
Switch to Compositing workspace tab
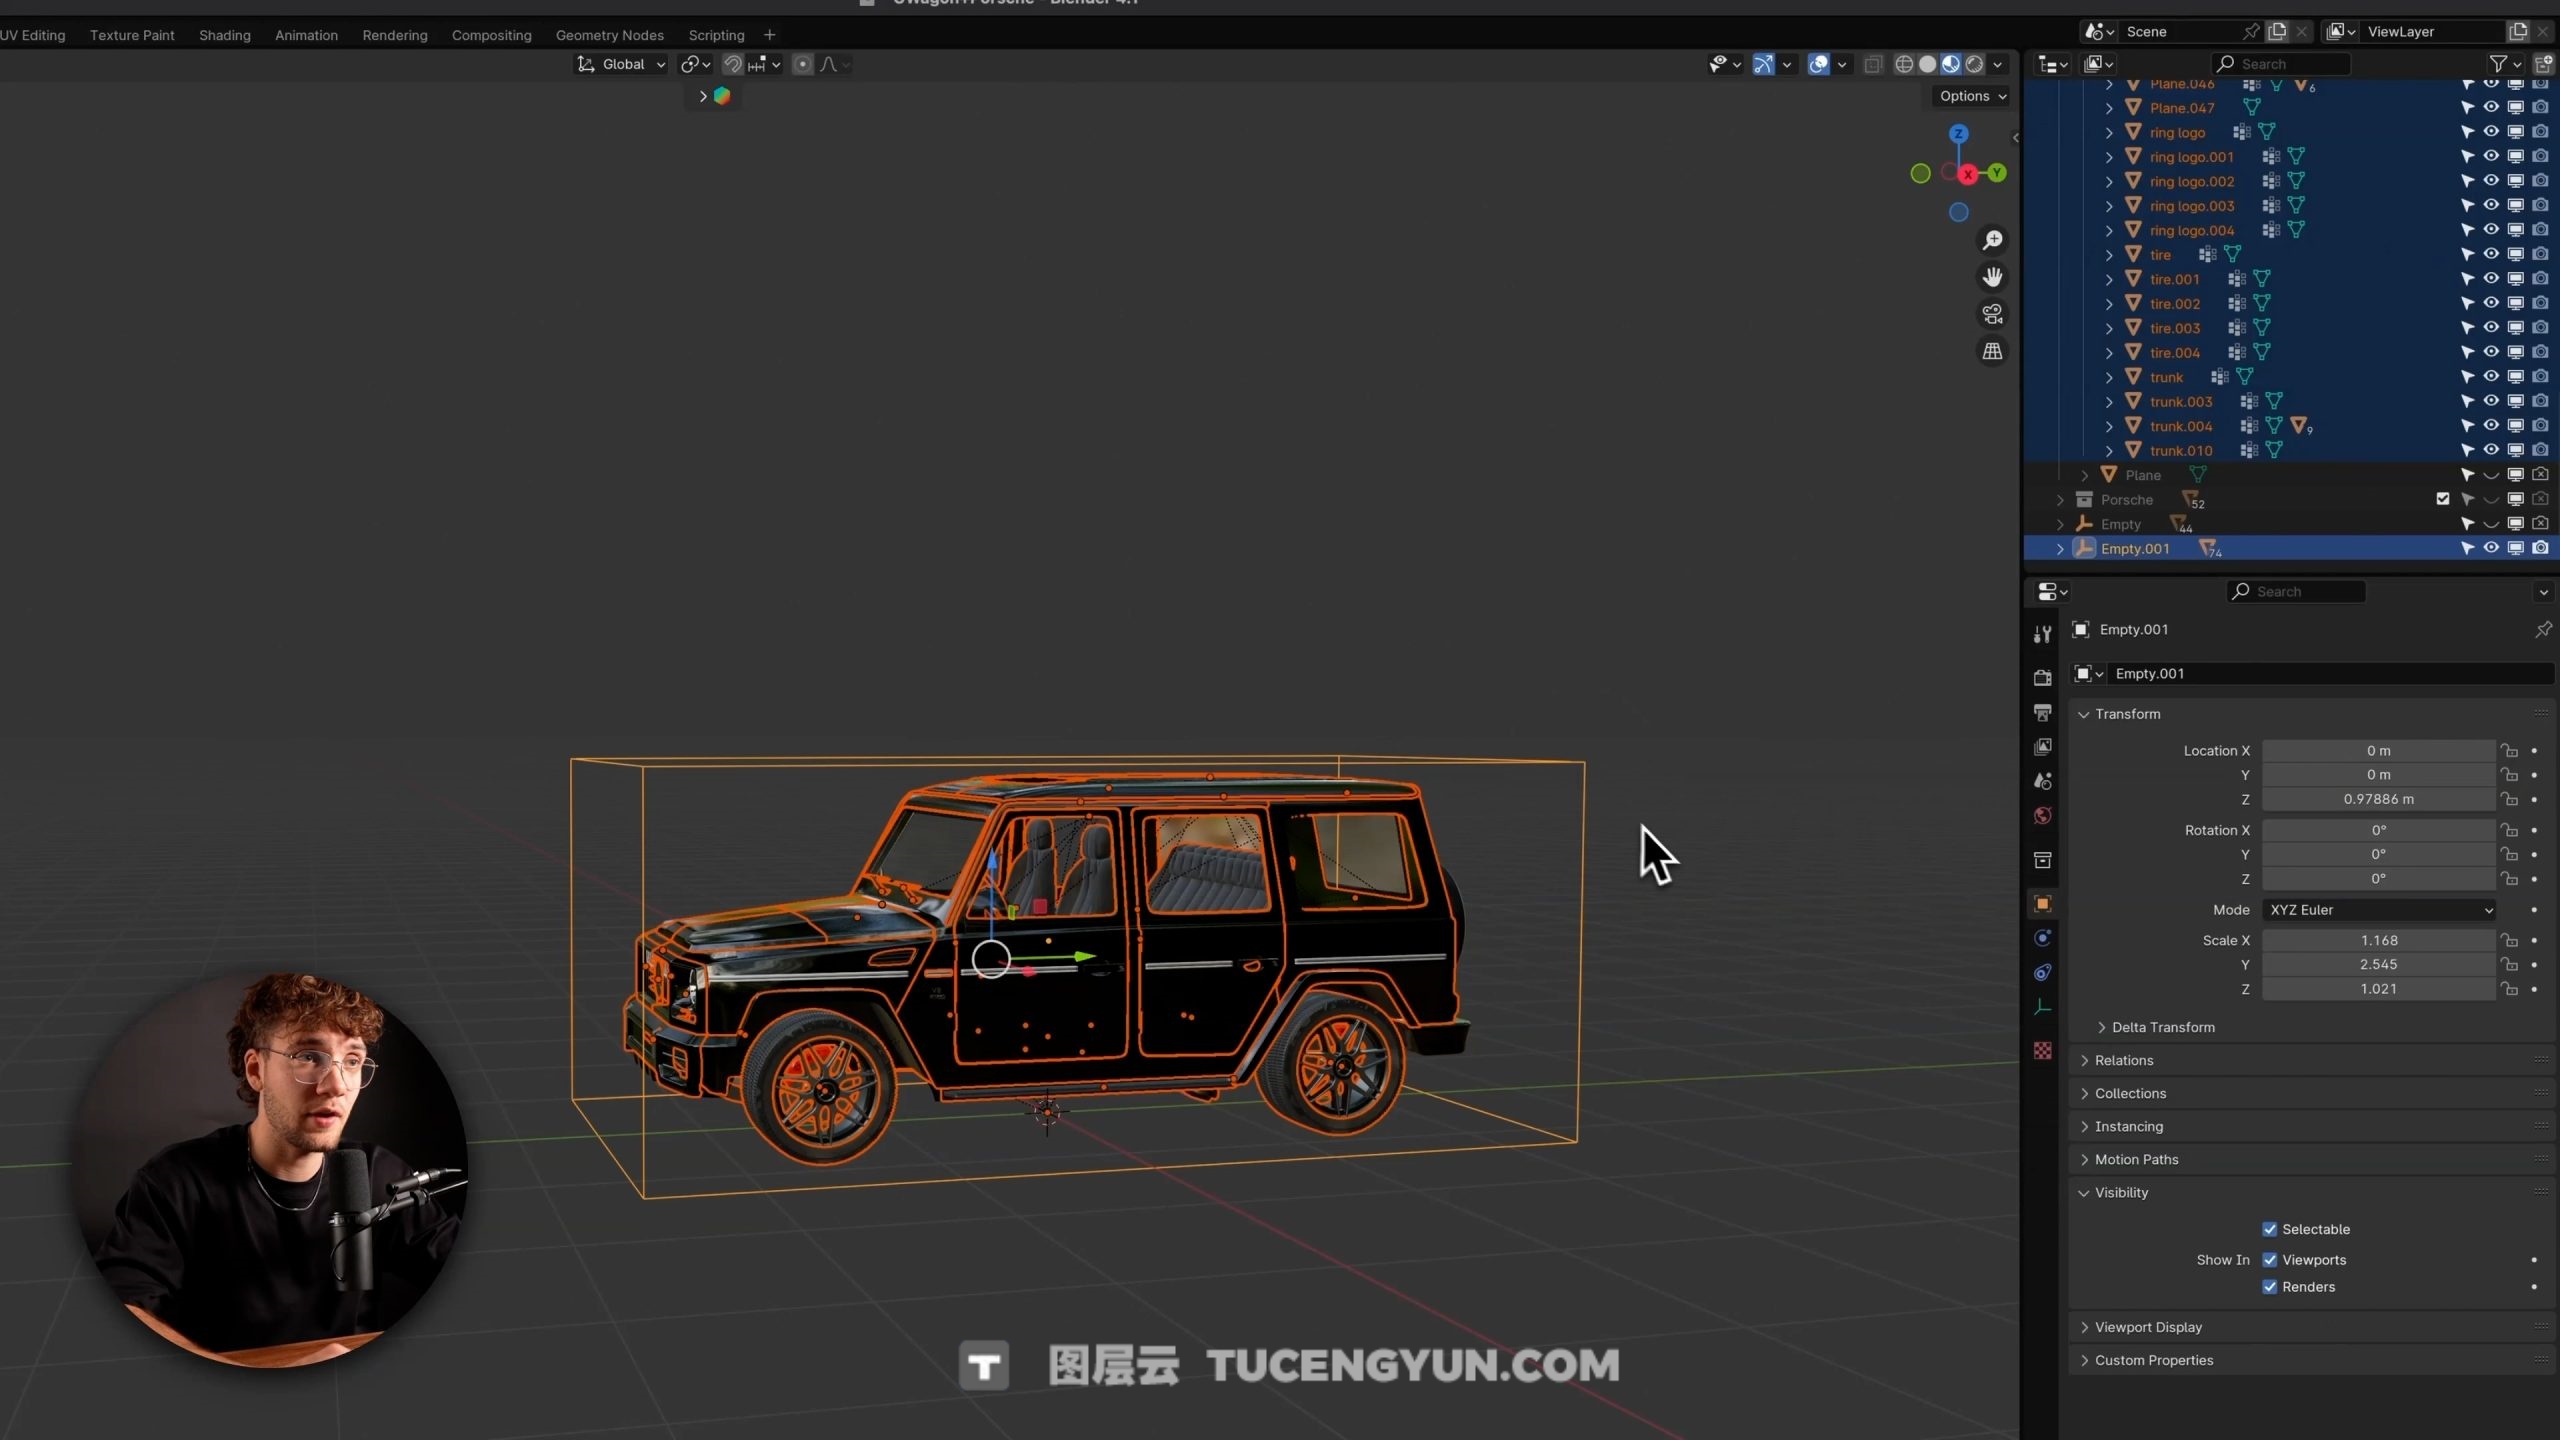coord(491,35)
